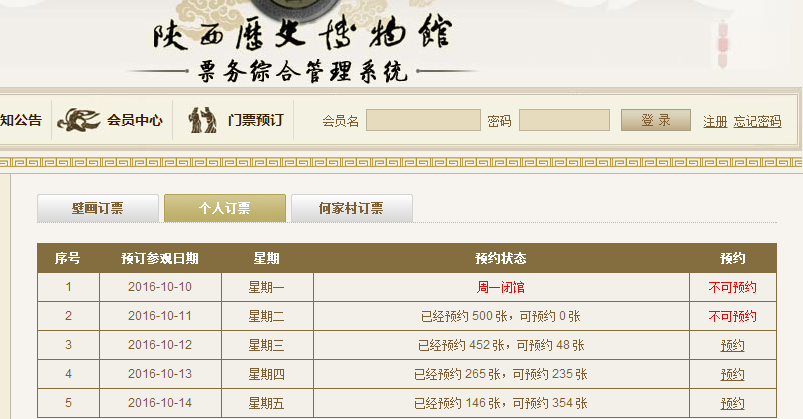Switch to the 何家村订票 tab
This screenshot has height=419, width=803.
click(351, 208)
